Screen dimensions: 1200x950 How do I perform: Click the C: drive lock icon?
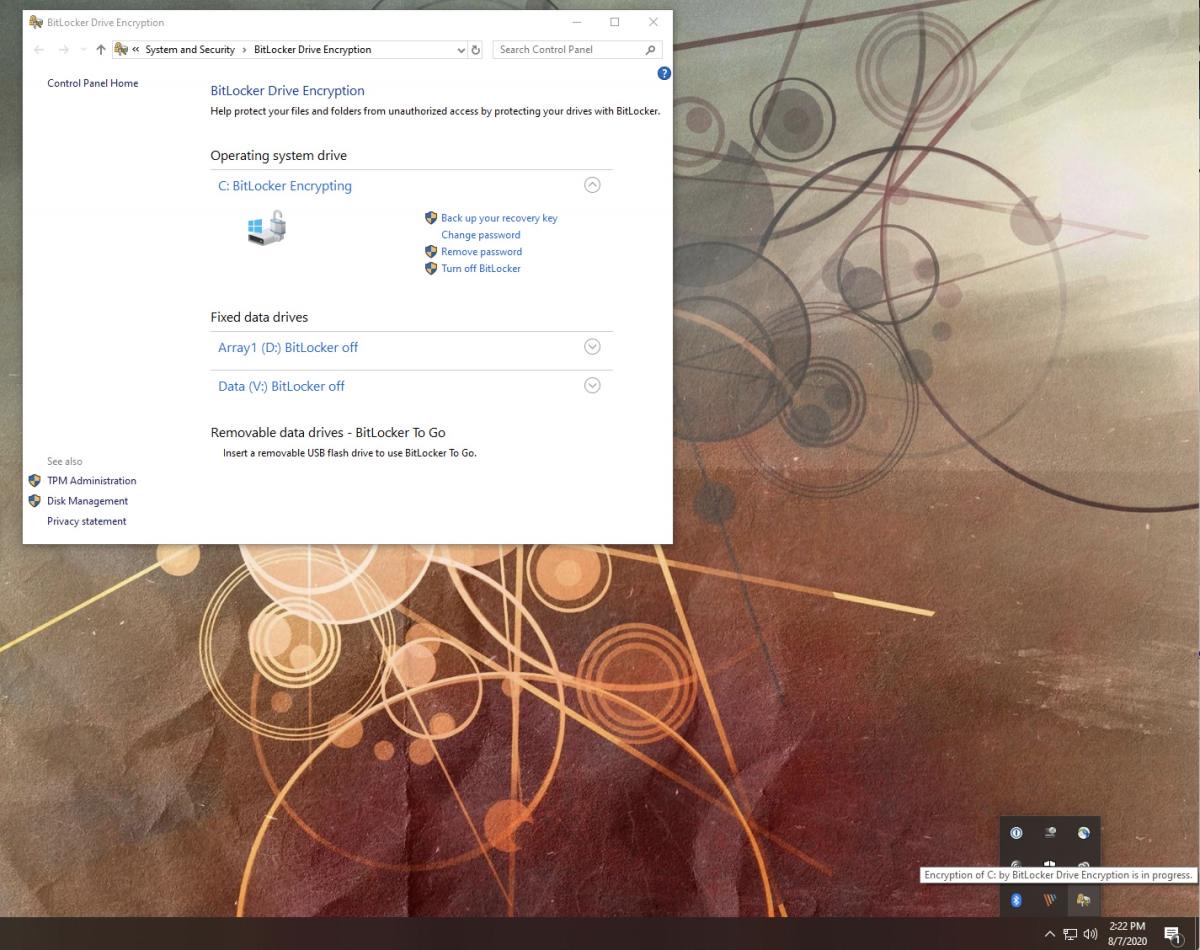(267, 229)
